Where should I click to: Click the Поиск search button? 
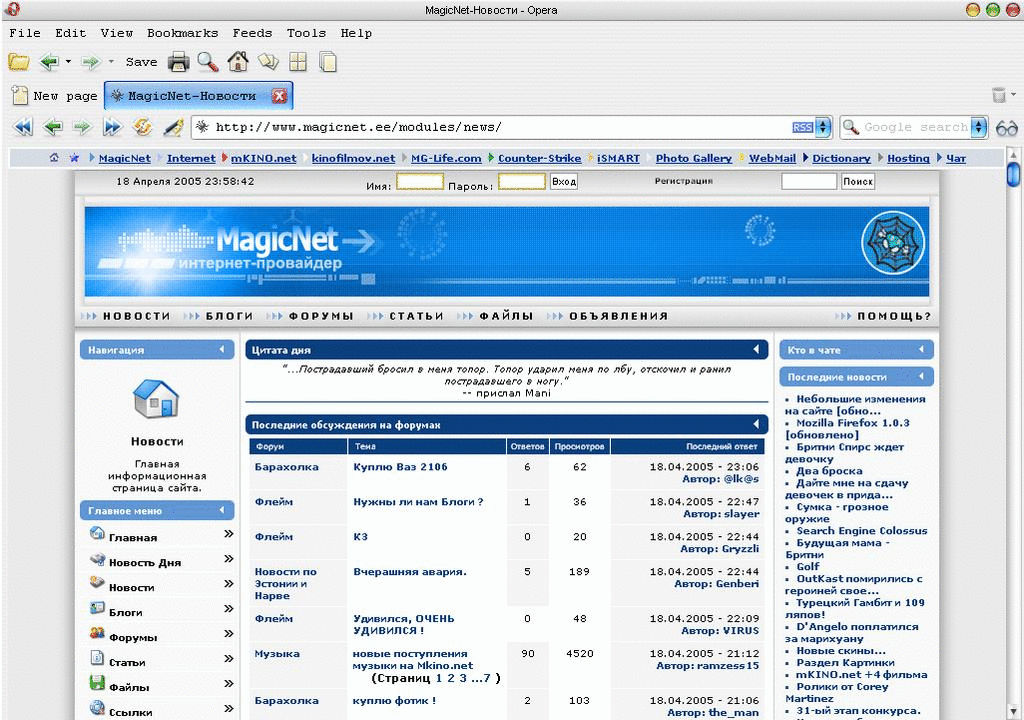(x=857, y=182)
